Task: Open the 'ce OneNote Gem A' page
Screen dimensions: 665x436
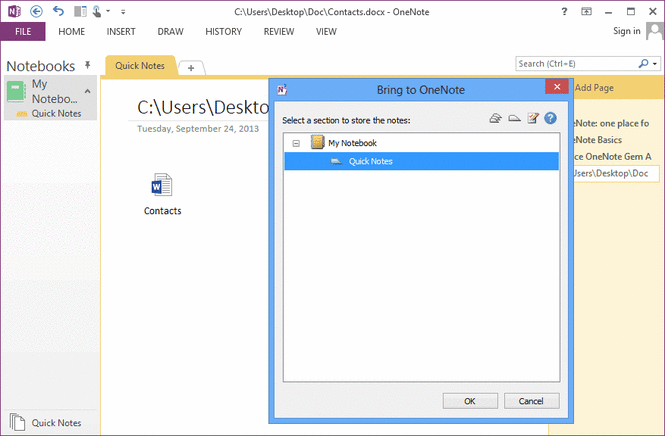Action: [x=612, y=157]
